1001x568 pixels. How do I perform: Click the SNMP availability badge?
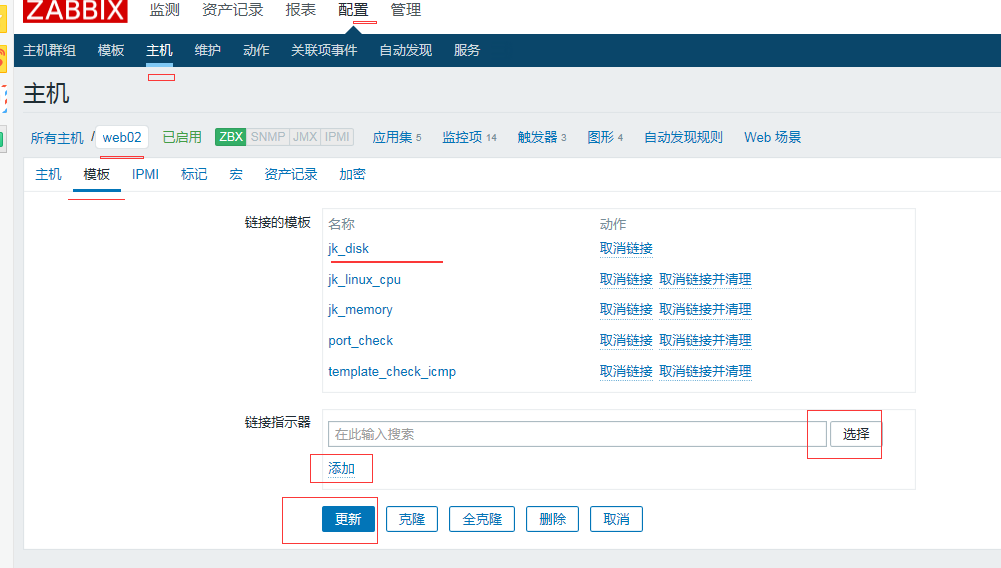point(267,137)
